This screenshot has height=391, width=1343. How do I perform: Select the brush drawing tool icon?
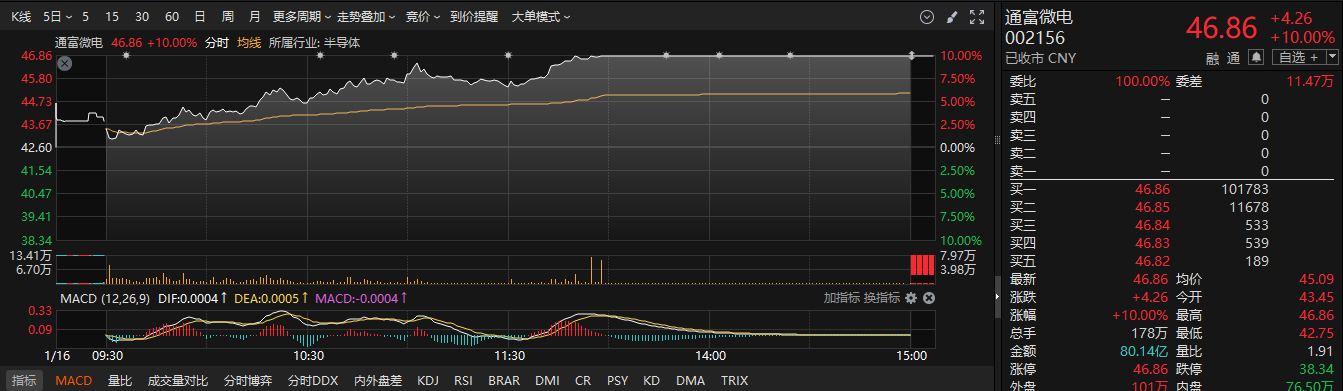point(951,17)
